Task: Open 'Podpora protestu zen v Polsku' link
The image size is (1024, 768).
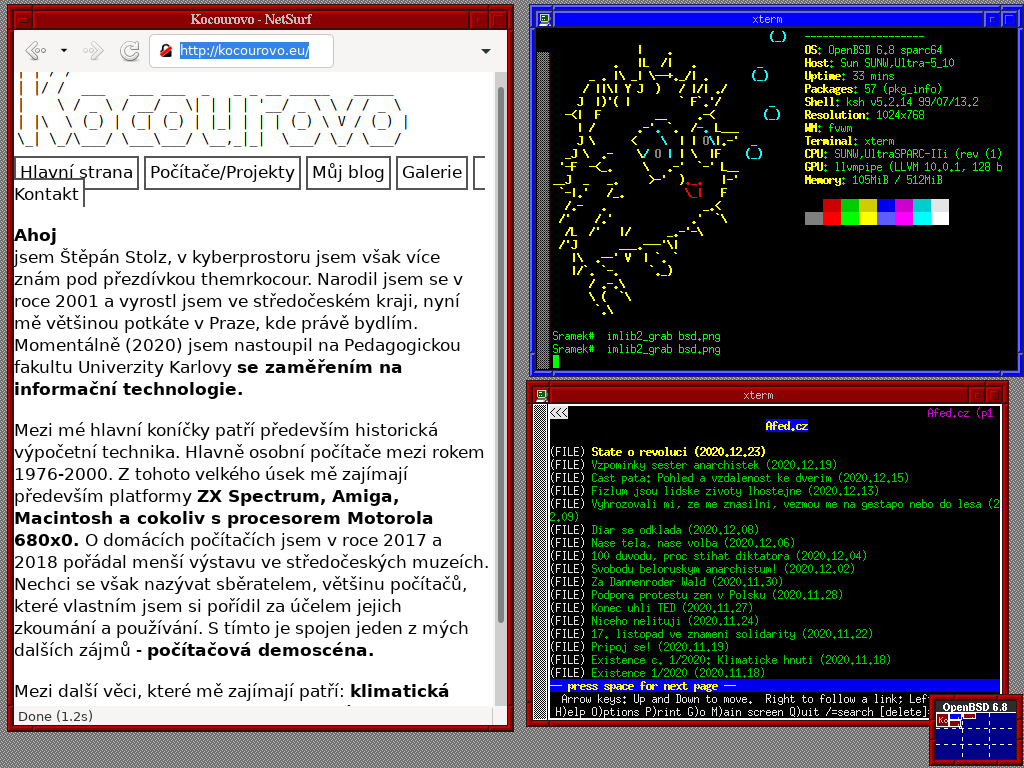Action: (717, 595)
